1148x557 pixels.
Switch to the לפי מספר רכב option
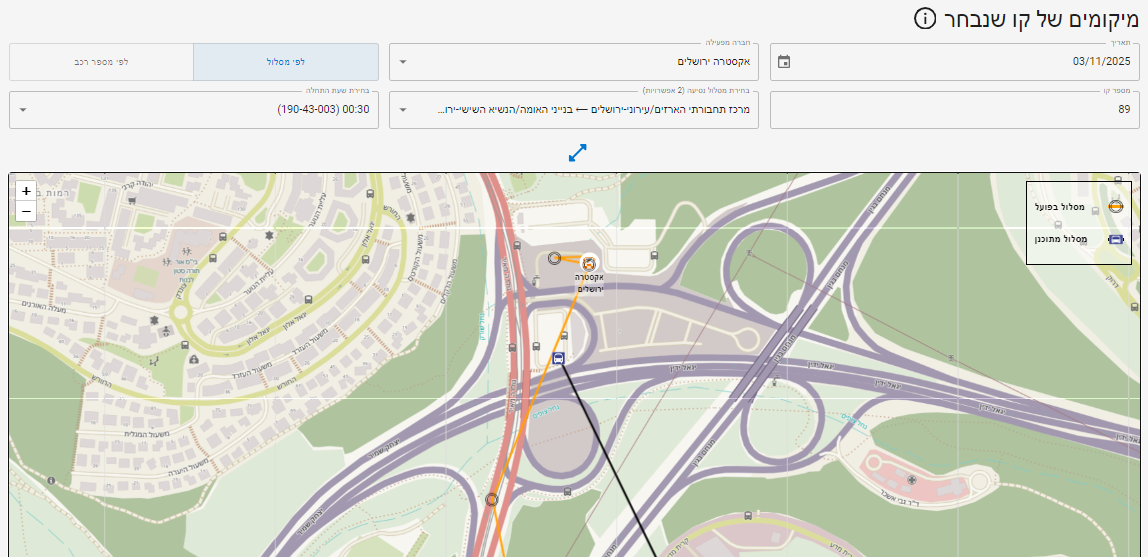pyautogui.click(x=101, y=62)
